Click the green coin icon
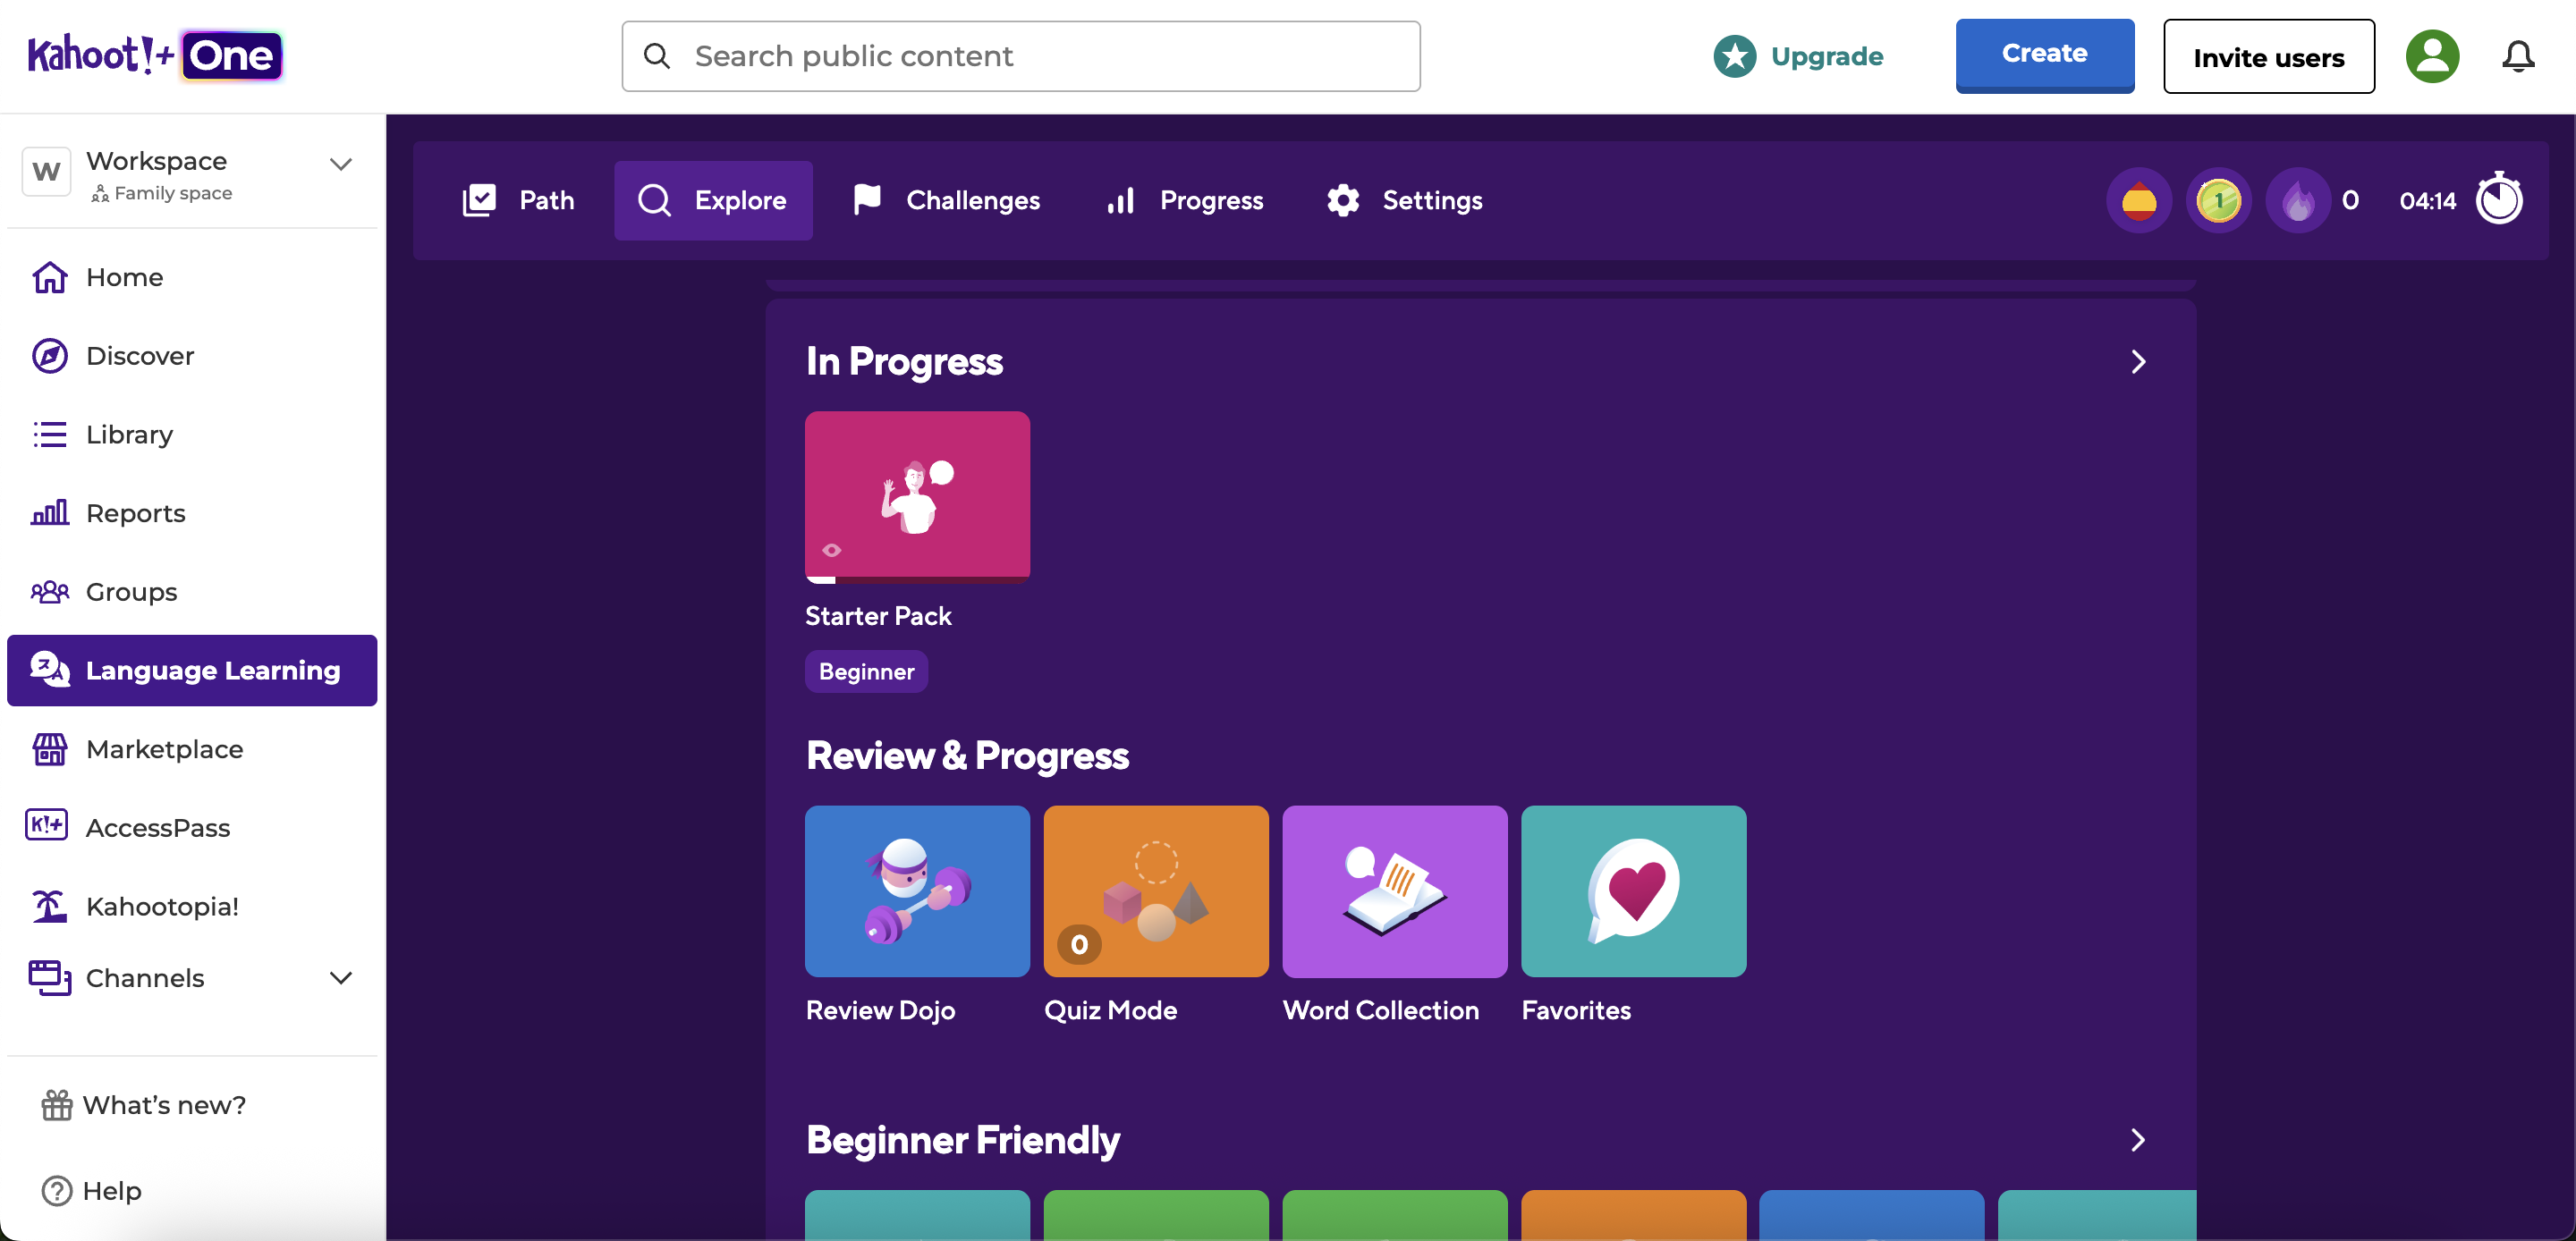This screenshot has height=1241, width=2576. (2219, 201)
